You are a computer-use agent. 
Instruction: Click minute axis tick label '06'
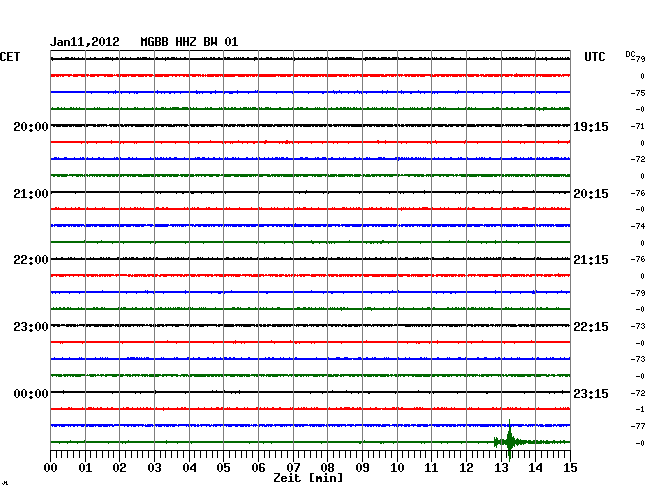258,468
